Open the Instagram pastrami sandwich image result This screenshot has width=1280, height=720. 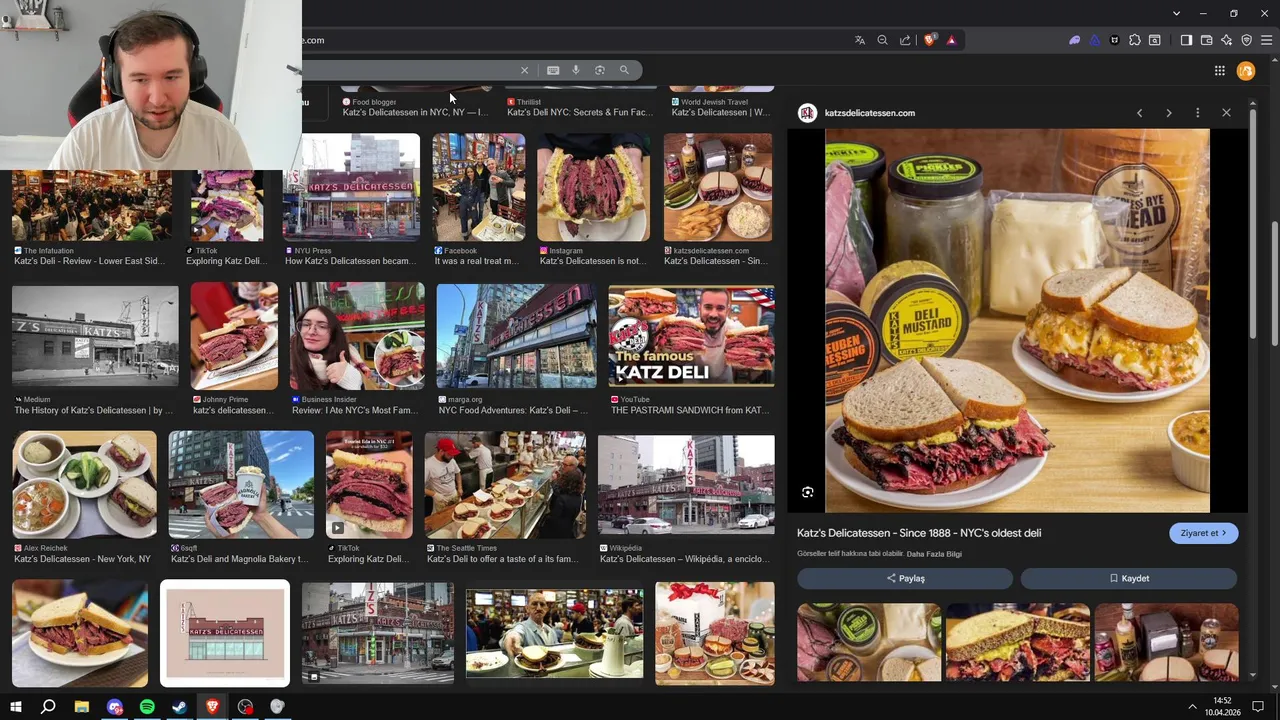coord(593,187)
